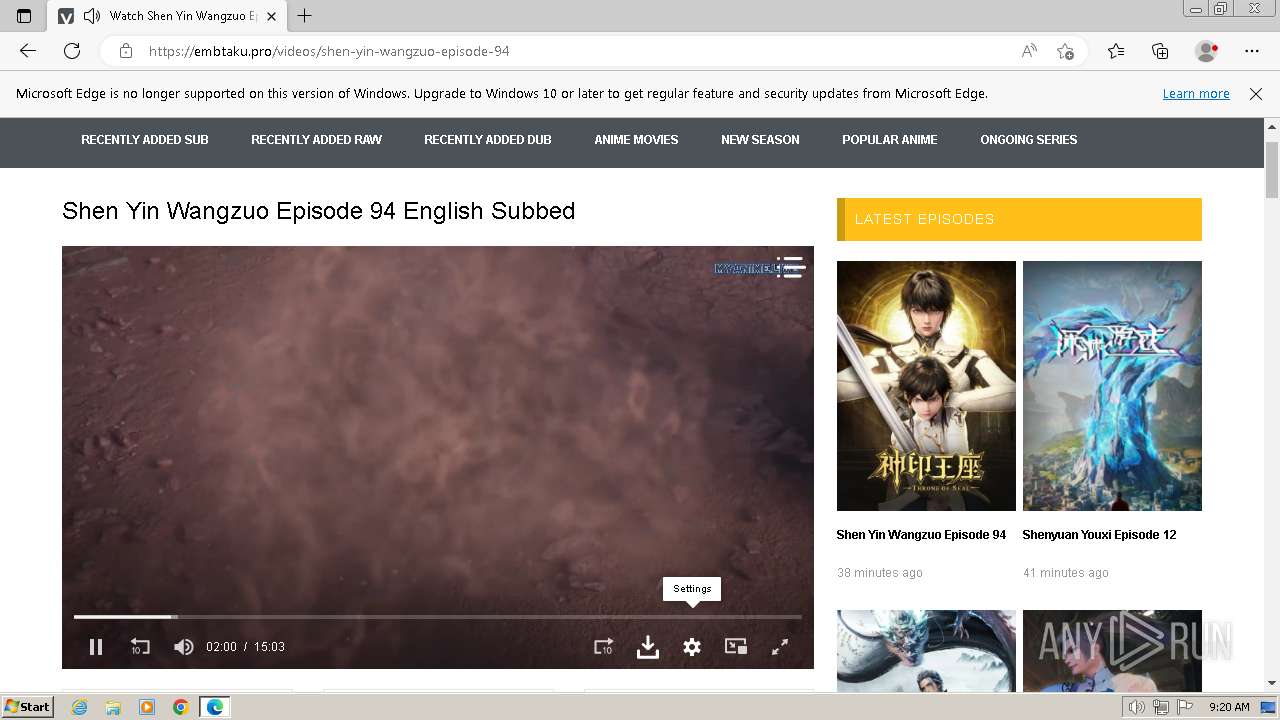Open RECENTLY ADDED SUB menu
The height and width of the screenshot is (720, 1280).
coord(145,140)
